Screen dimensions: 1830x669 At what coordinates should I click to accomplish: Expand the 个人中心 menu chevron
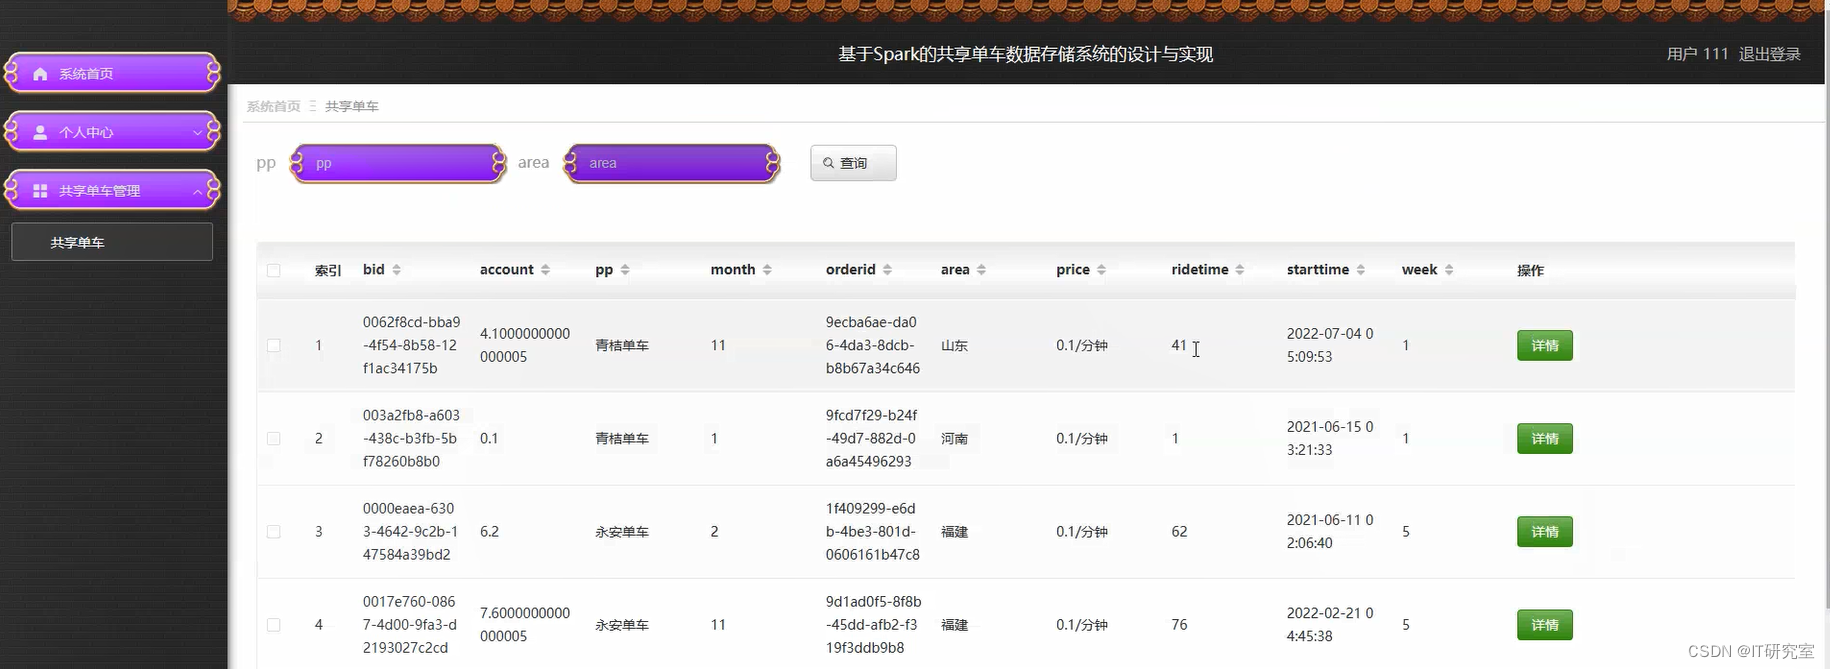[x=197, y=132]
